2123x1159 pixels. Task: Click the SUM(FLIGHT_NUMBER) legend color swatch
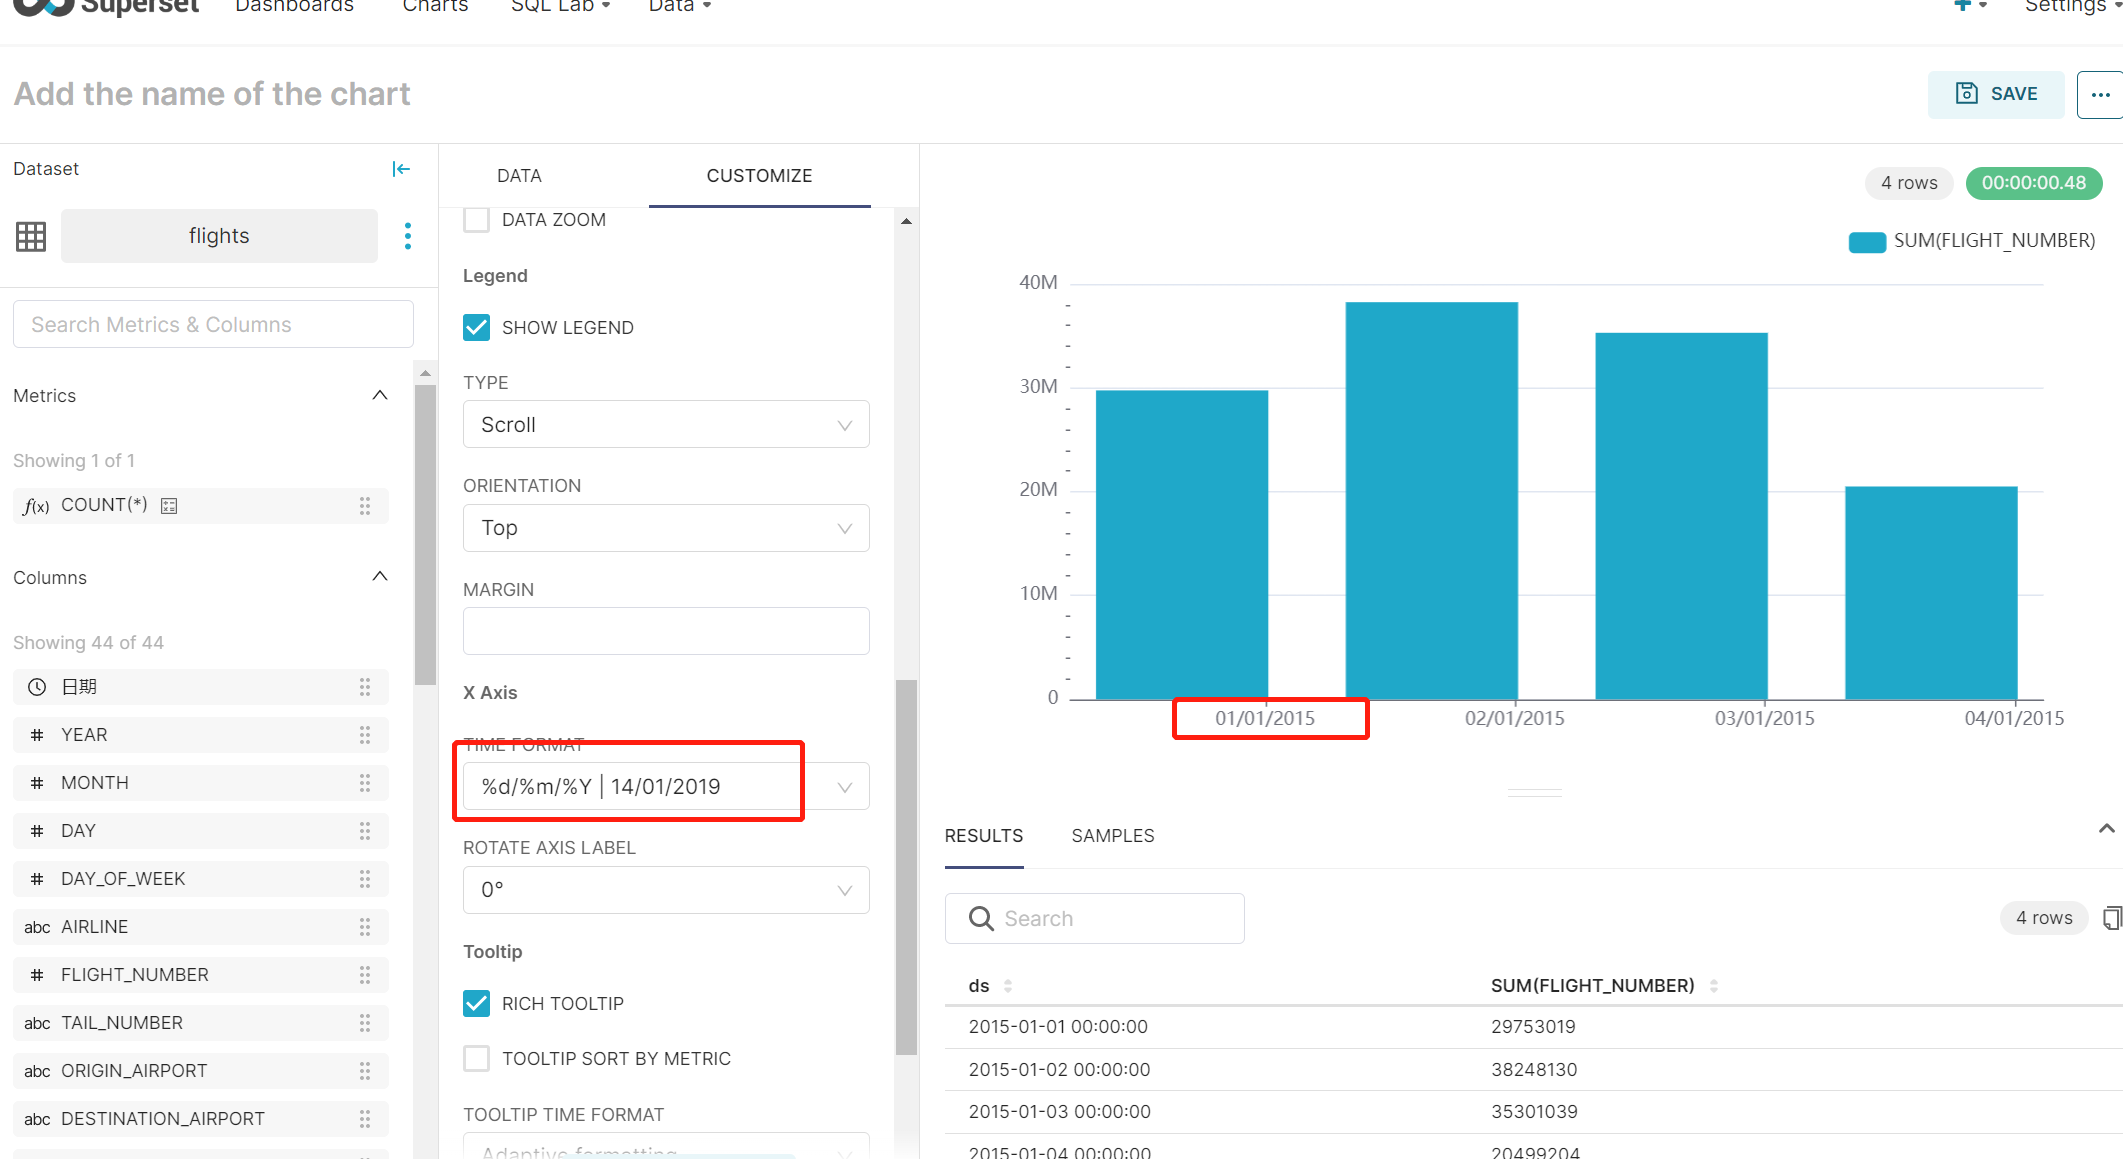tap(1867, 241)
